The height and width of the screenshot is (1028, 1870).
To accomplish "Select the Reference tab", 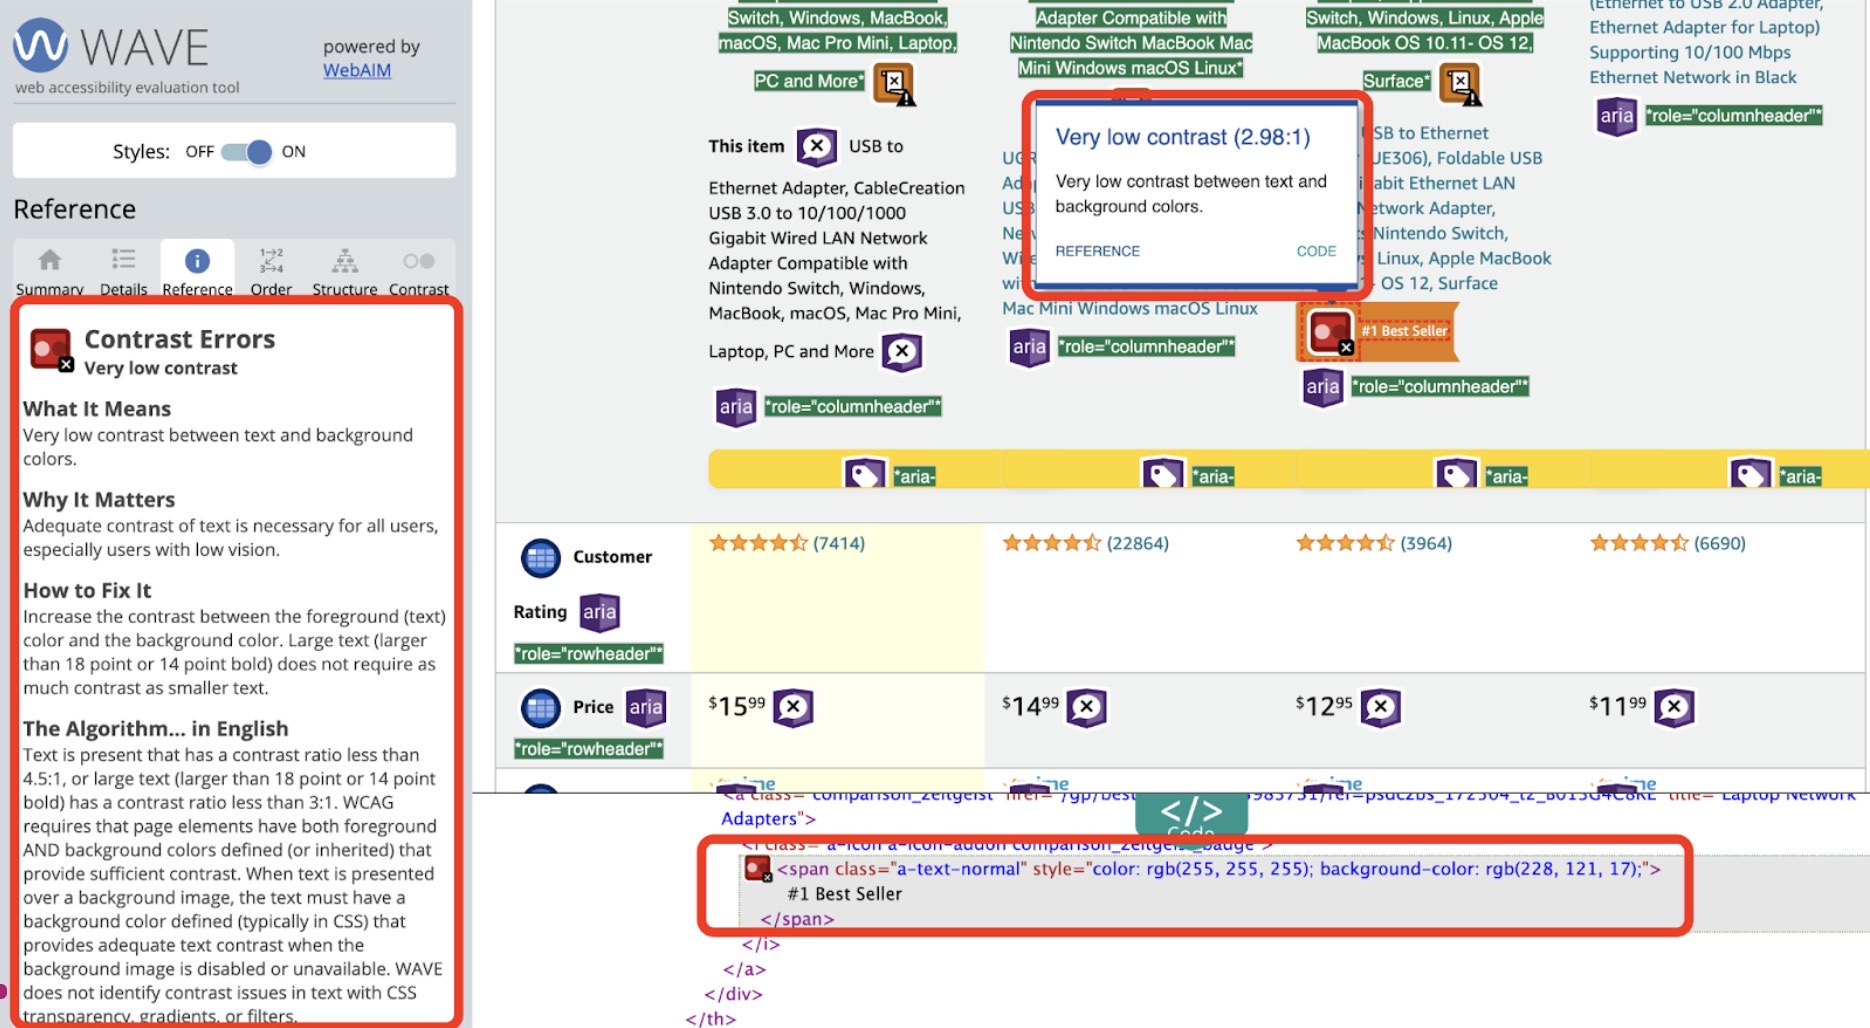I will click(x=197, y=271).
